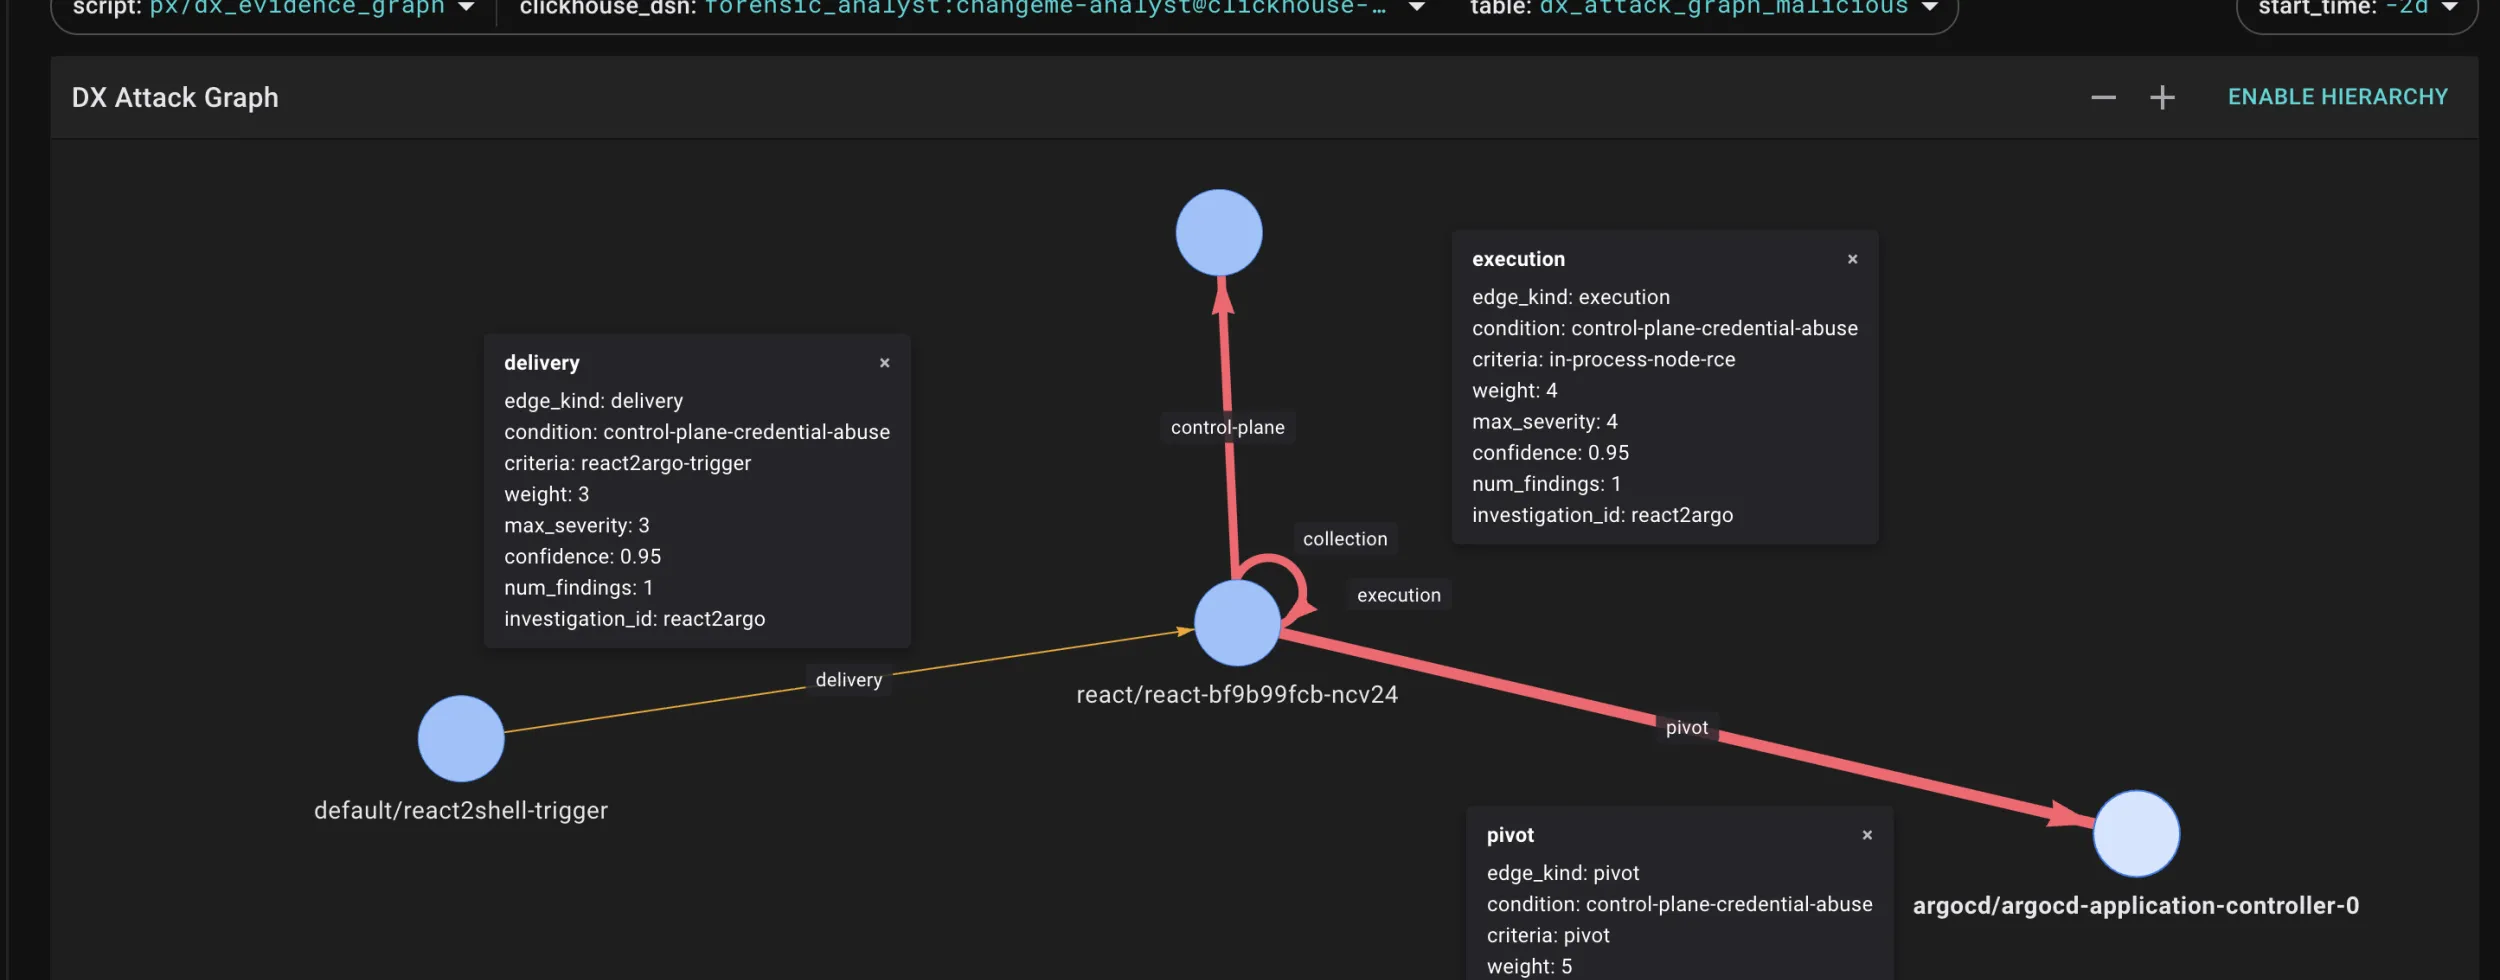Image resolution: width=2500 pixels, height=980 pixels.
Task: Click the control-plane edge label
Action: (1228, 427)
